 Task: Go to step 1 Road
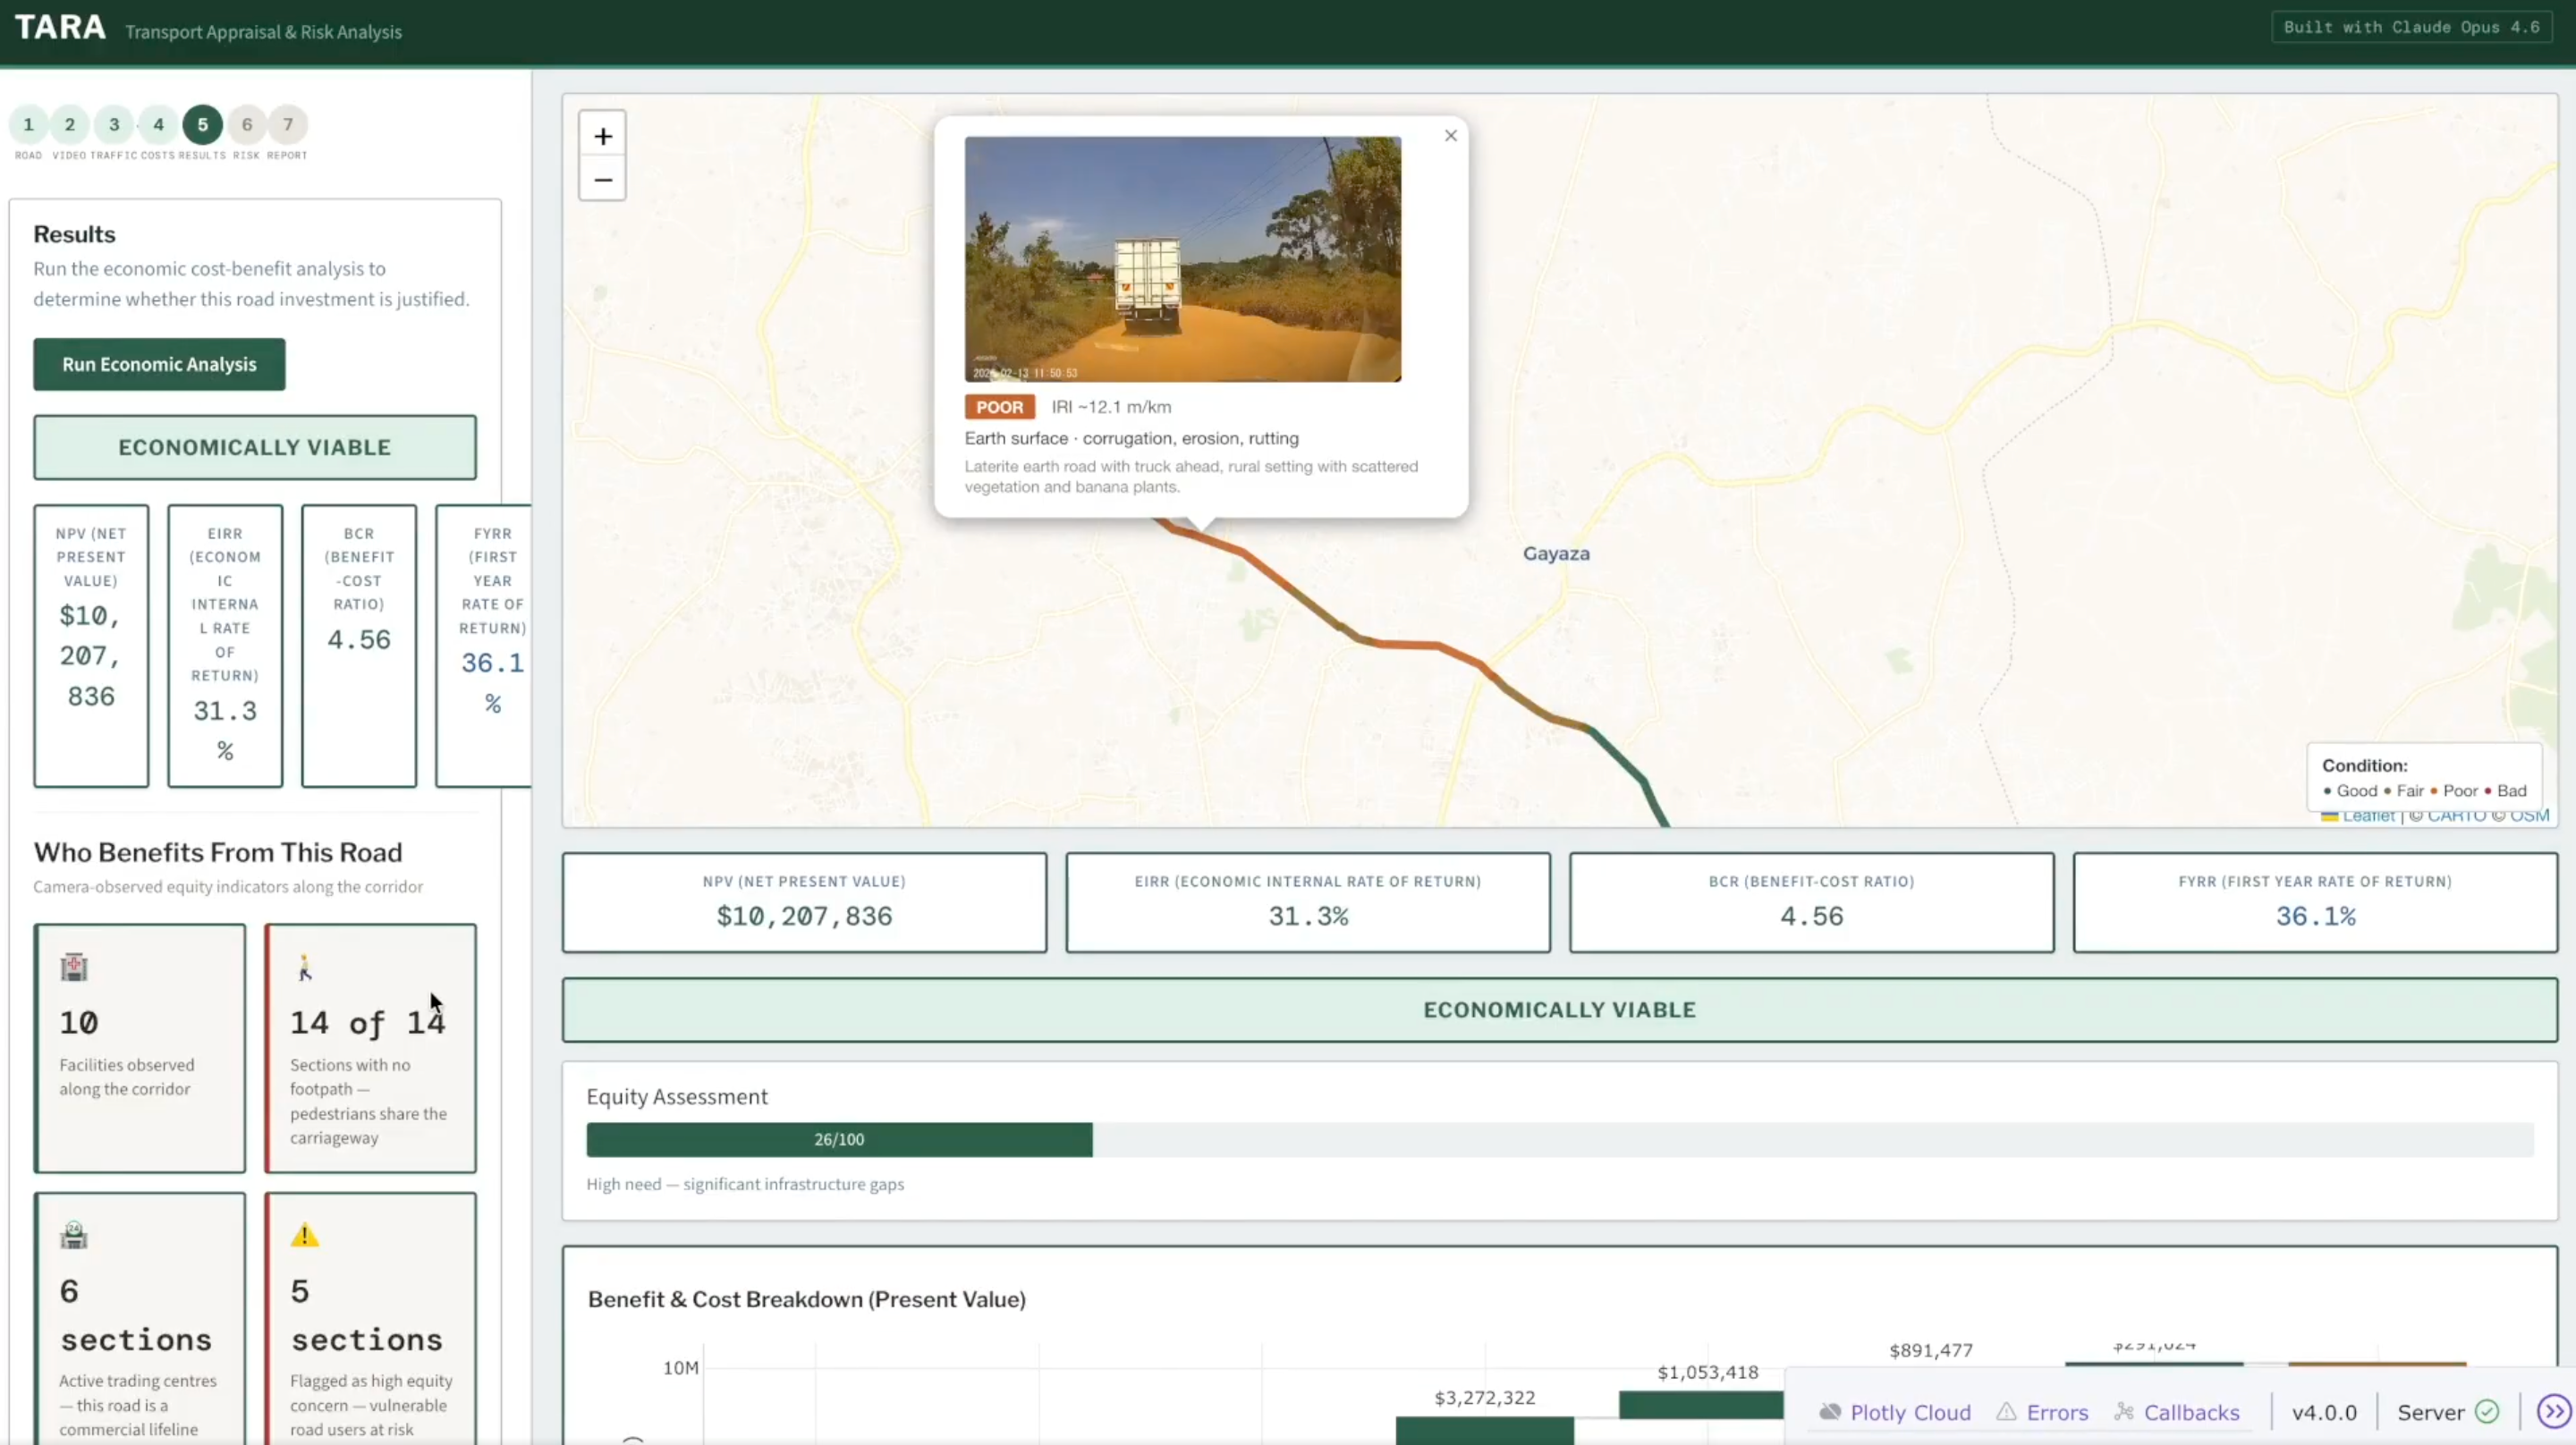click(28, 125)
